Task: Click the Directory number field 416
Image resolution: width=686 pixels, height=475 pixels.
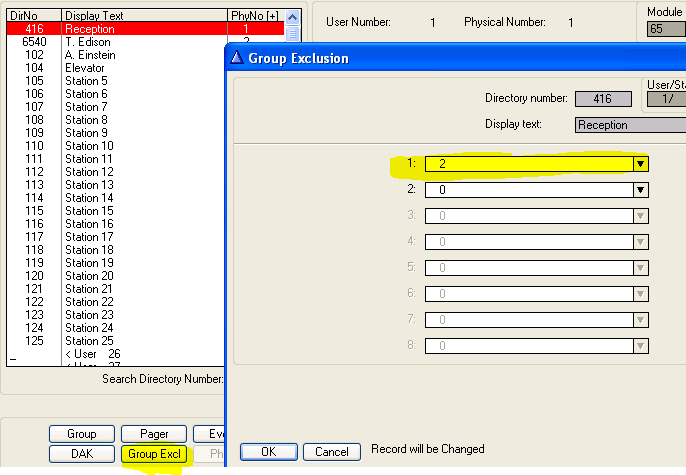Action: [603, 98]
